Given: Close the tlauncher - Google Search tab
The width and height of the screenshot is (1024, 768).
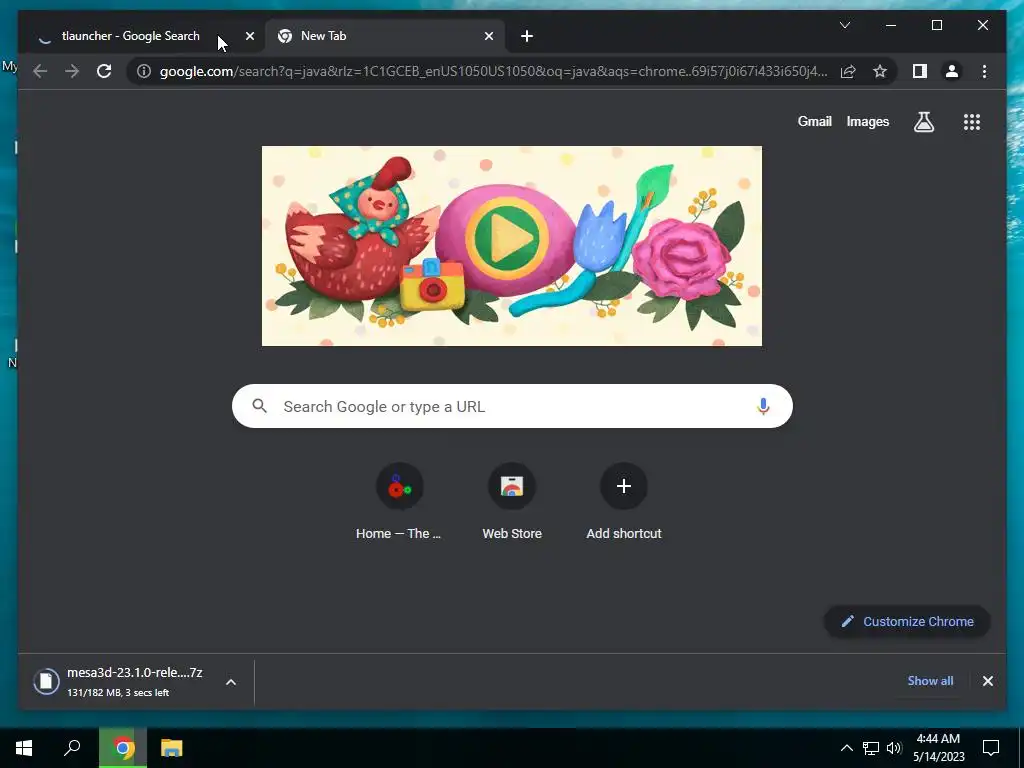Looking at the screenshot, I should pyautogui.click(x=249, y=36).
